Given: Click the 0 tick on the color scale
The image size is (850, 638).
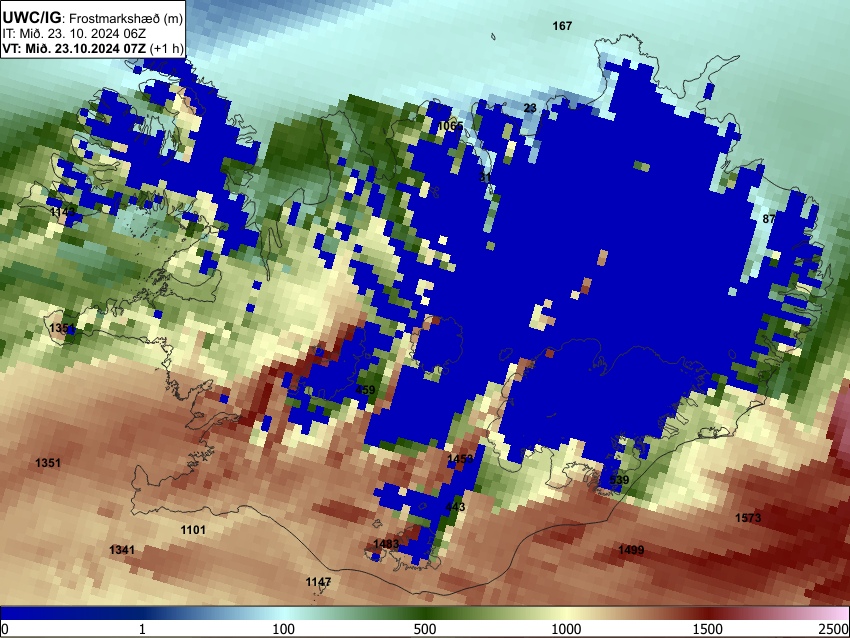Looking at the screenshot, I should point(5,629).
